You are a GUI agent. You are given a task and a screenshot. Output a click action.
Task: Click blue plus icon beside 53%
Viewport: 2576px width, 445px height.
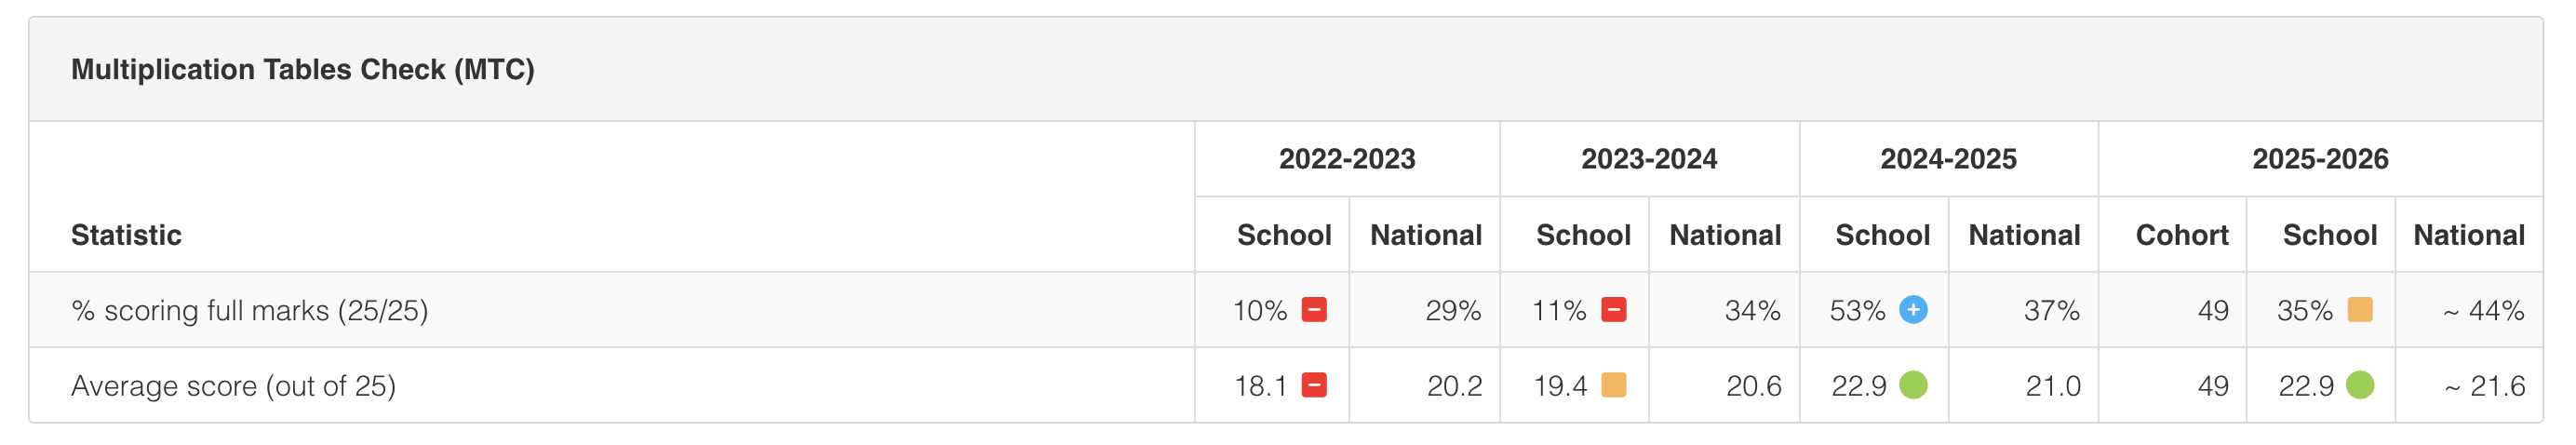pyautogui.click(x=1913, y=310)
